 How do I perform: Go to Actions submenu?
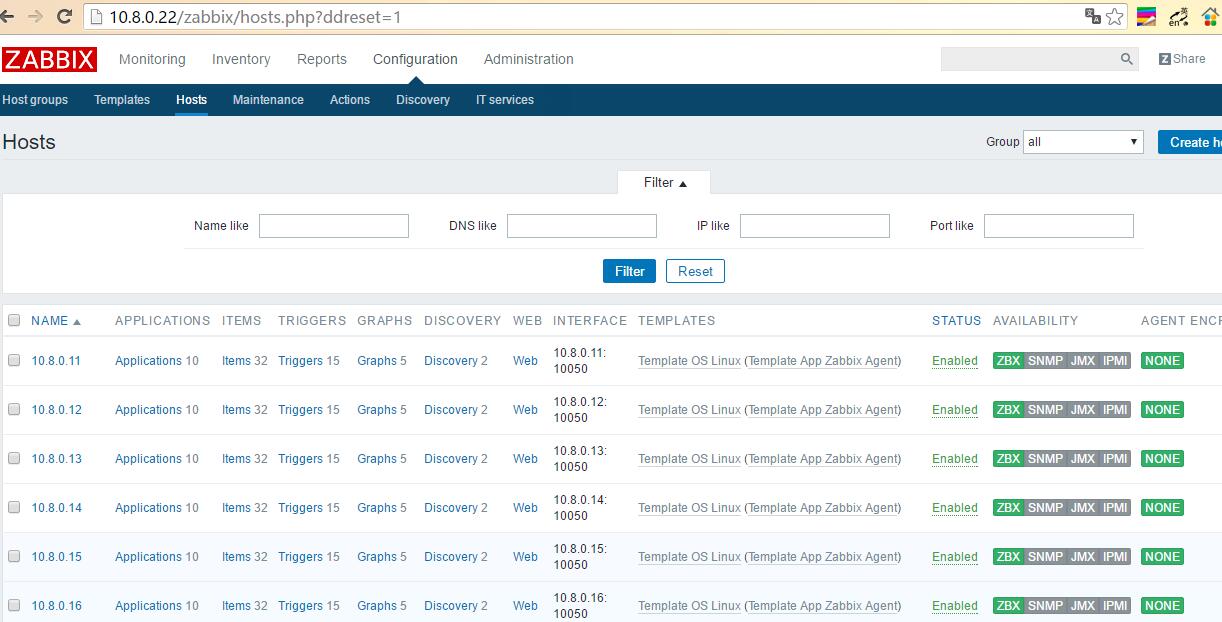[350, 100]
